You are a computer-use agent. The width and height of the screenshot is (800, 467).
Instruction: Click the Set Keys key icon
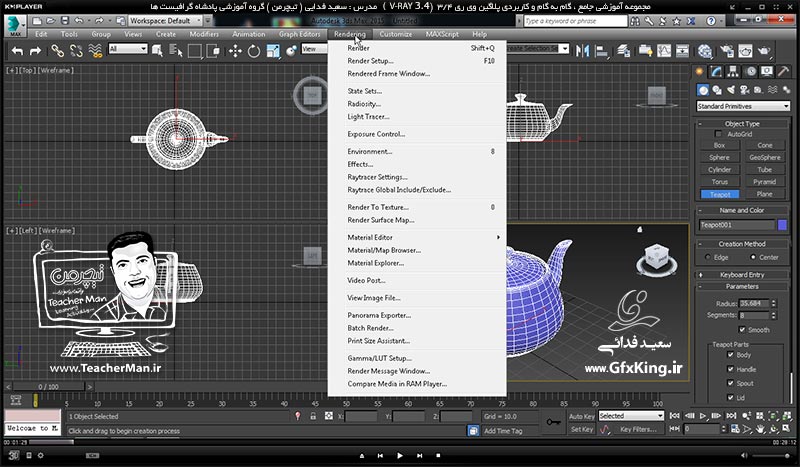click(553, 422)
